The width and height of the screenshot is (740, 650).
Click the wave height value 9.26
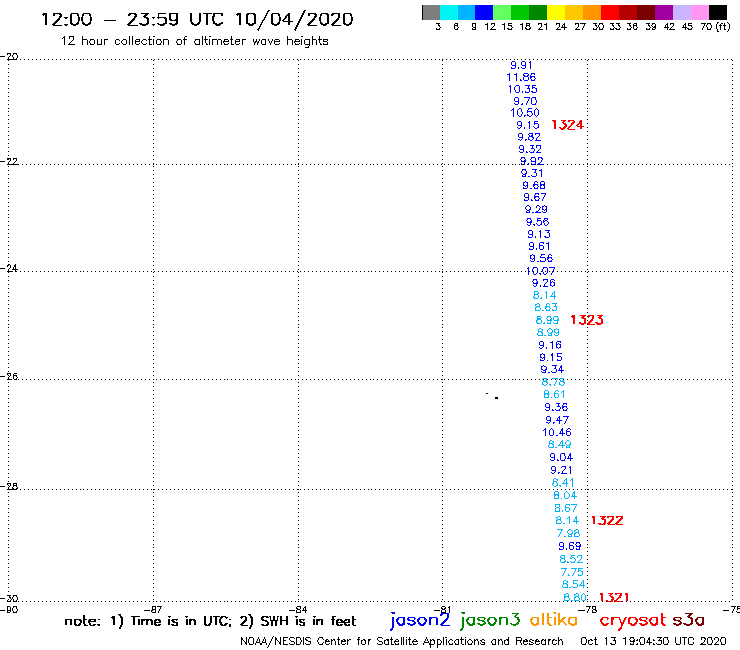(x=544, y=283)
